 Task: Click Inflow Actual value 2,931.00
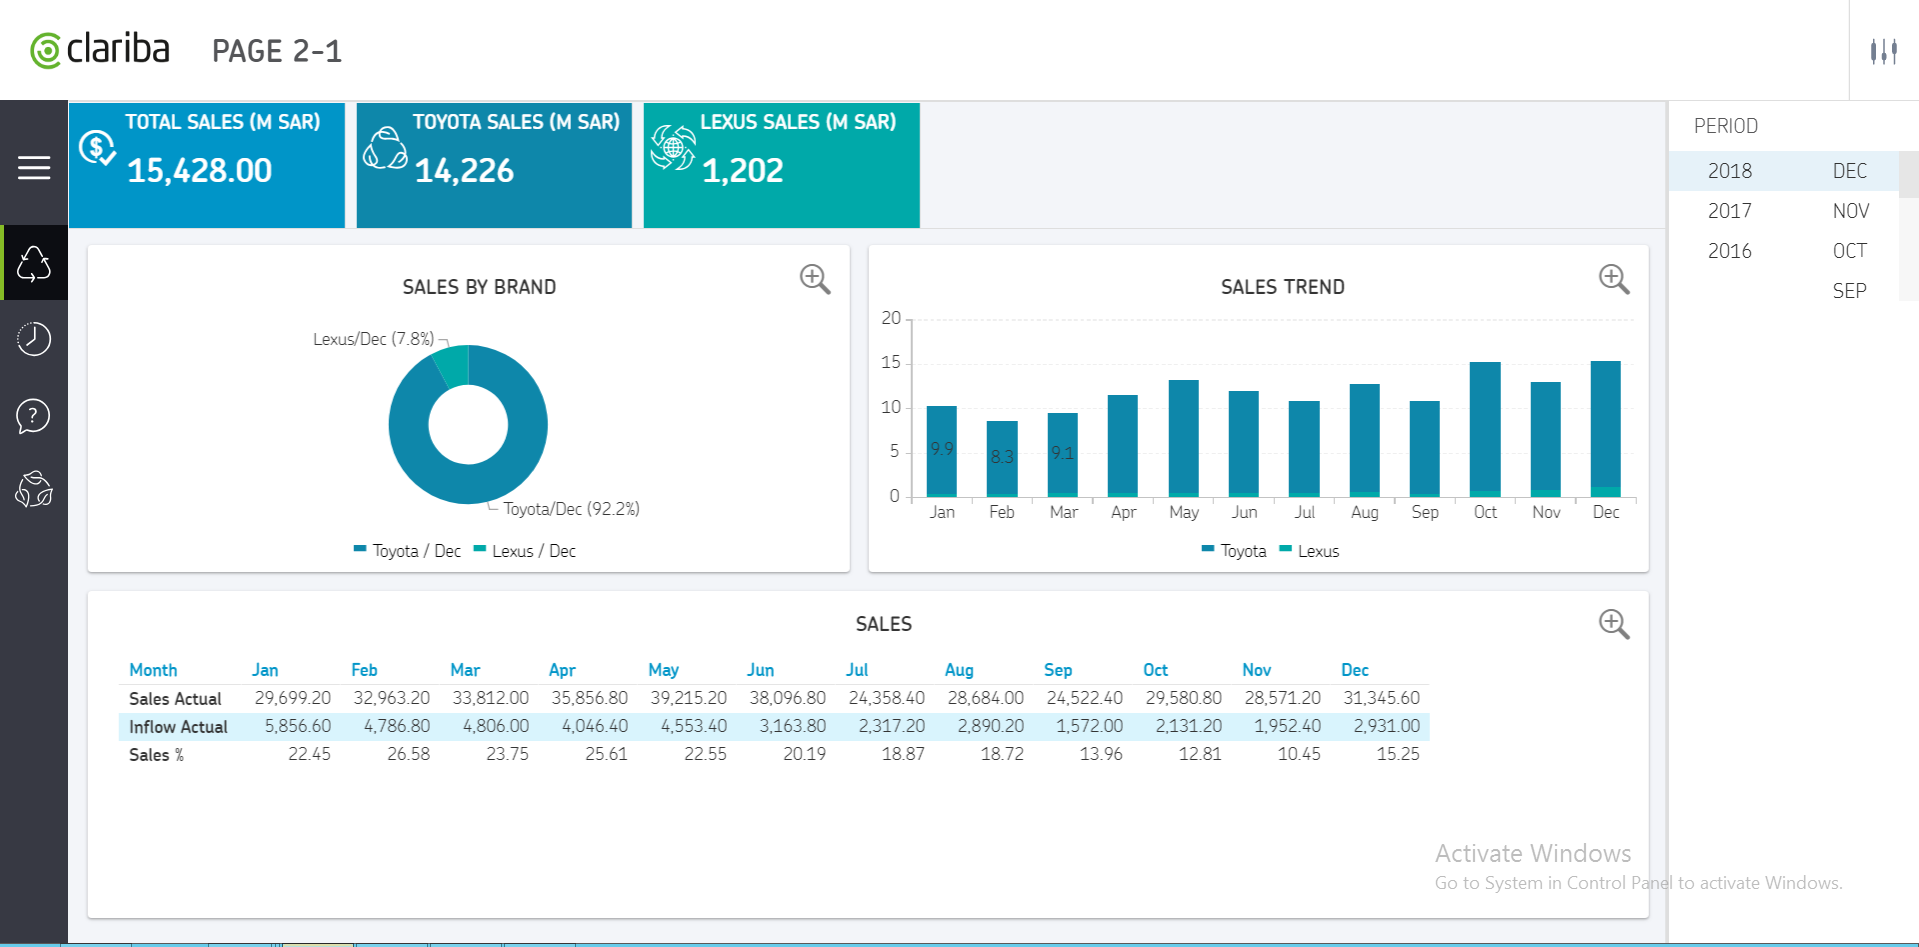pyautogui.click(x=1387, y=726)
